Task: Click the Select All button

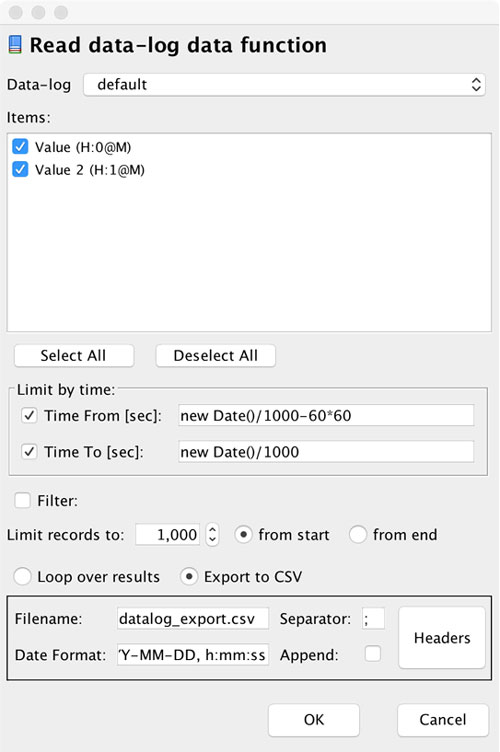Action: 74,356
